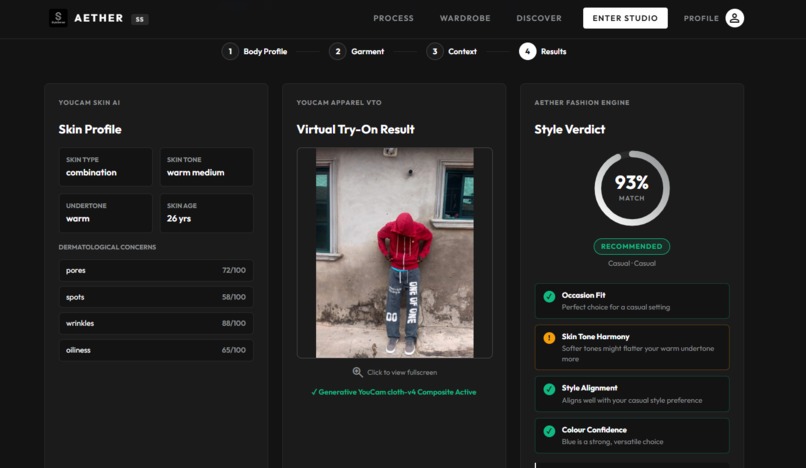806x468 pixels.
Task: Click the Style Verdict heading
Action: coord(570,130)
